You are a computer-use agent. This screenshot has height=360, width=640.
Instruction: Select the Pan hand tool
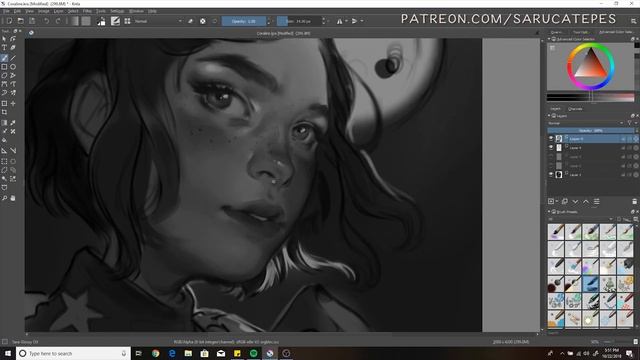tap(13, 198)
